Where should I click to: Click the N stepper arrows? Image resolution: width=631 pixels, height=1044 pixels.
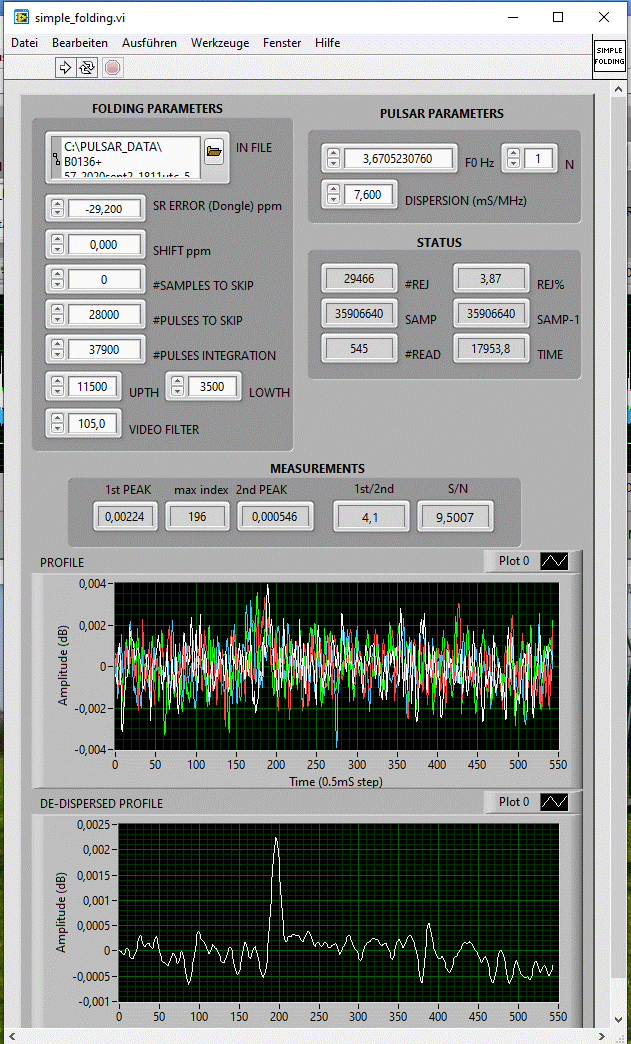point(513,158)
